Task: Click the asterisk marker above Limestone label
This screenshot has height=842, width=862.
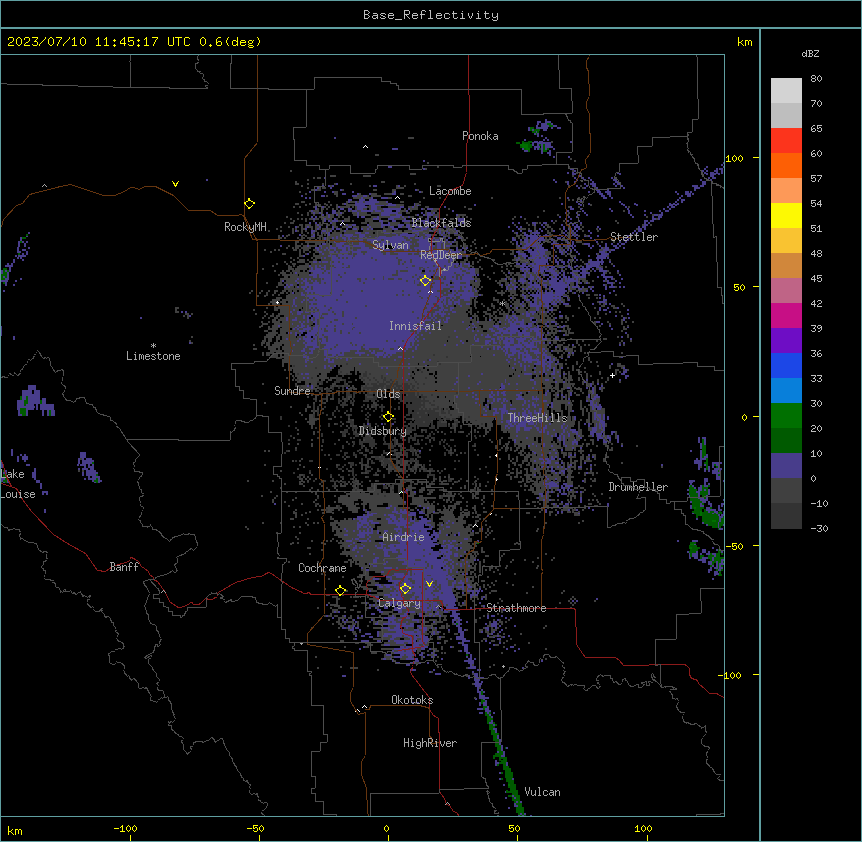Action: [153, 346]
